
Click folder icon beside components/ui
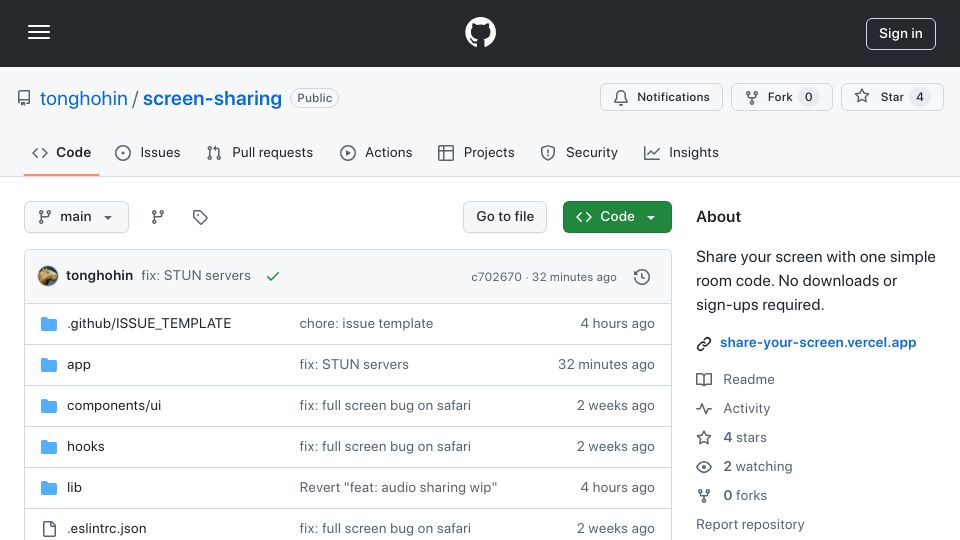coord(49,406)
